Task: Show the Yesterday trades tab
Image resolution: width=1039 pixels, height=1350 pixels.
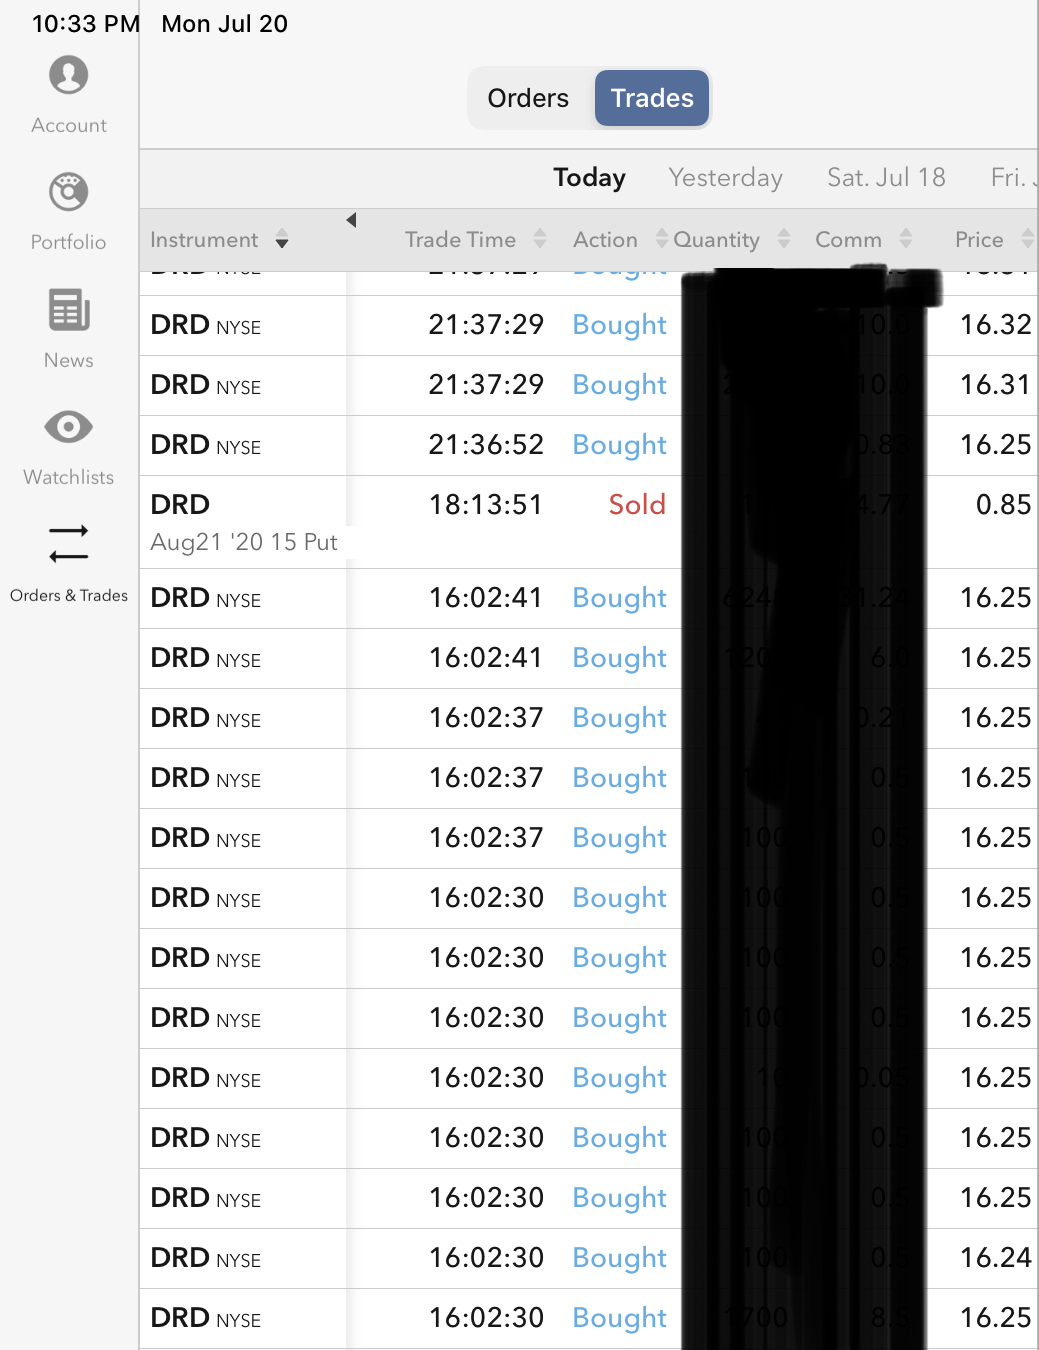Action: [x=725, y=178]
